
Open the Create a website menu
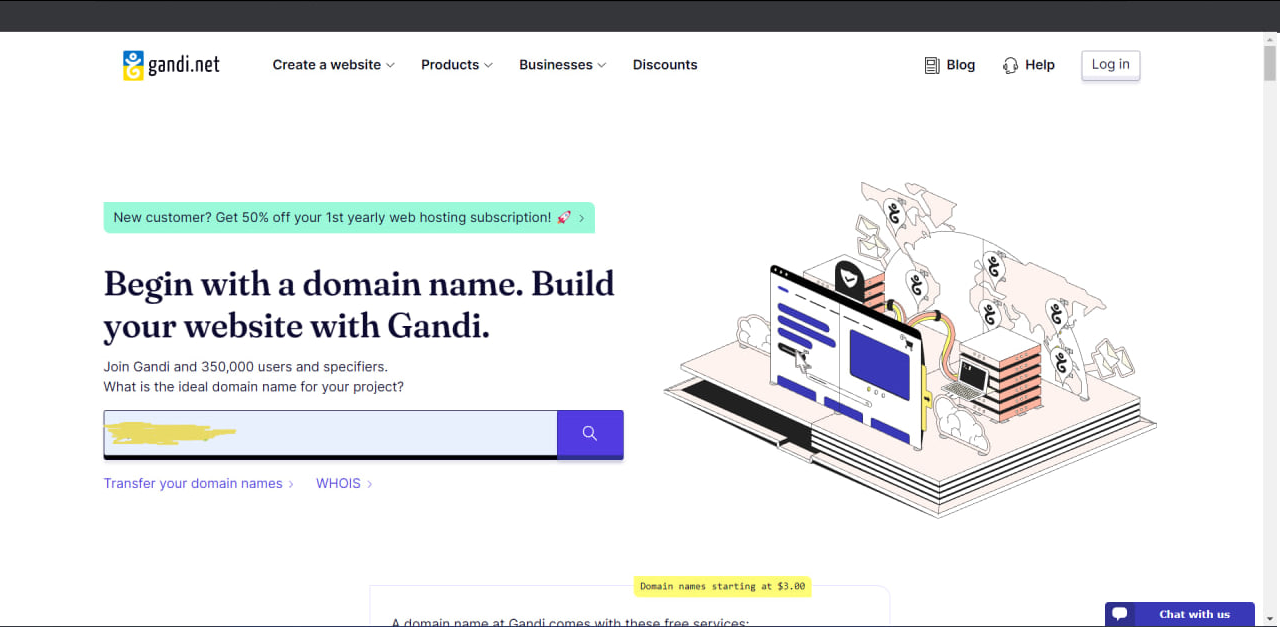point(334,65)
